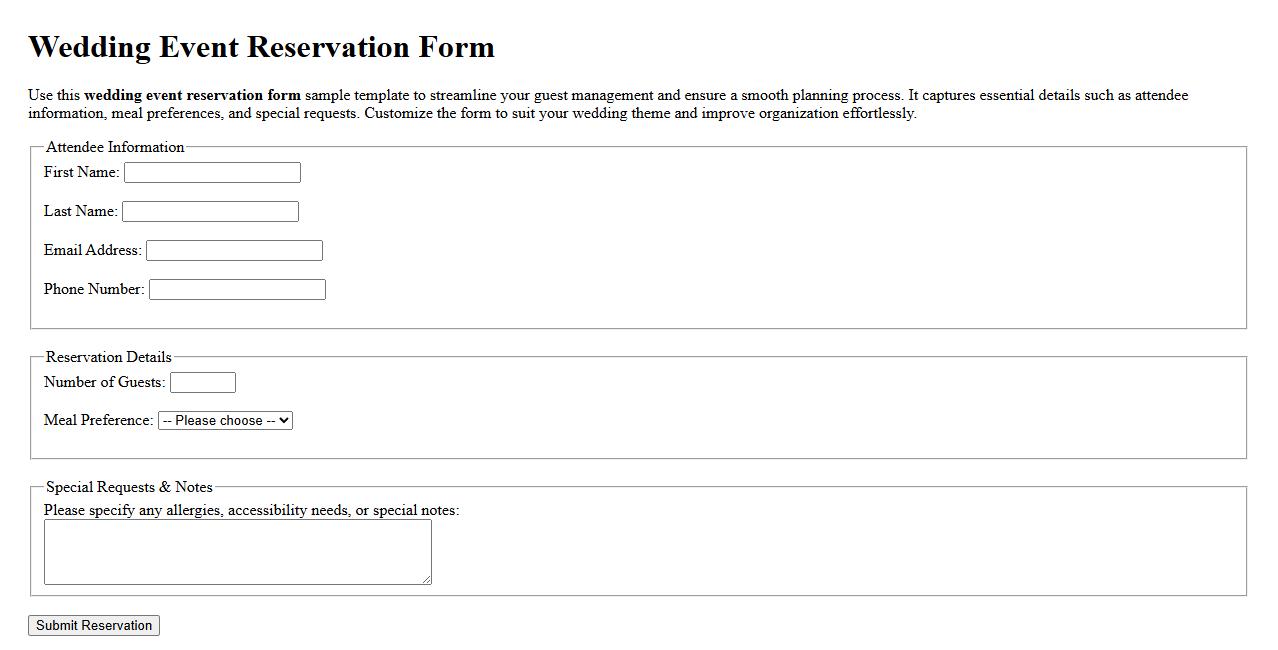The image size is (1278, 650).
Task: Click the textarea resize handle
Action: [427, 581]
